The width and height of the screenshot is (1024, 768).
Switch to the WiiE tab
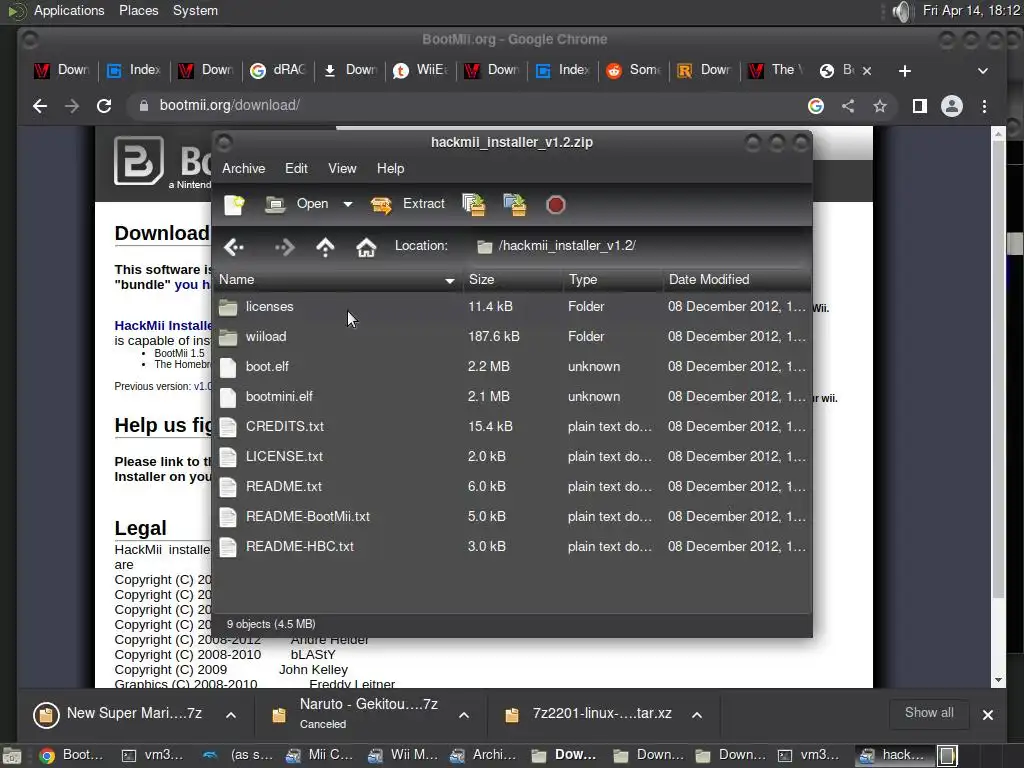click(421, 70)
